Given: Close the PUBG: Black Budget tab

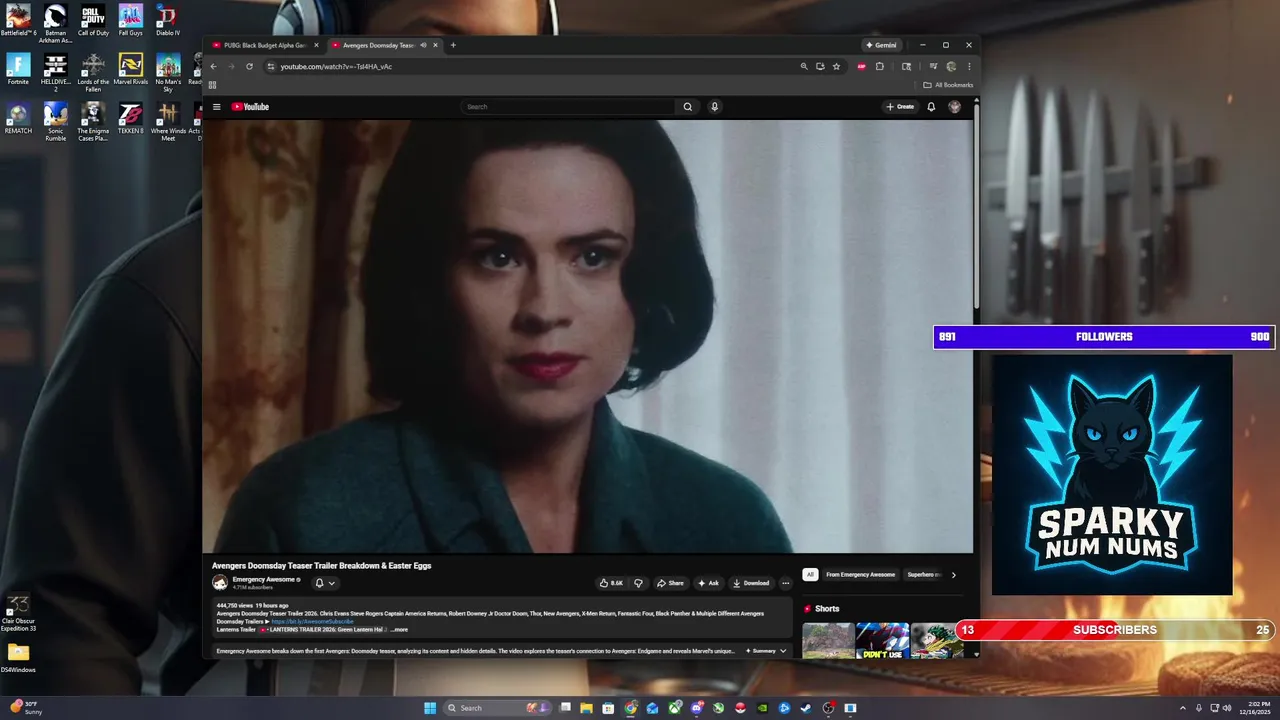Looking at the screenshot, I should [317, 45].
